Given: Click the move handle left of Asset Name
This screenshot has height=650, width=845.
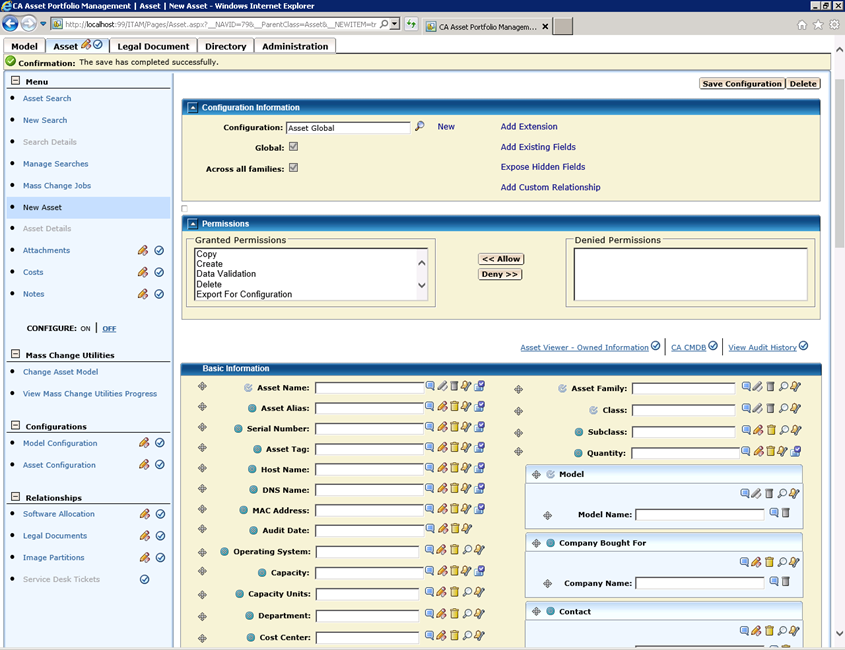Looking at the screenshot, I should pos(202,387).
